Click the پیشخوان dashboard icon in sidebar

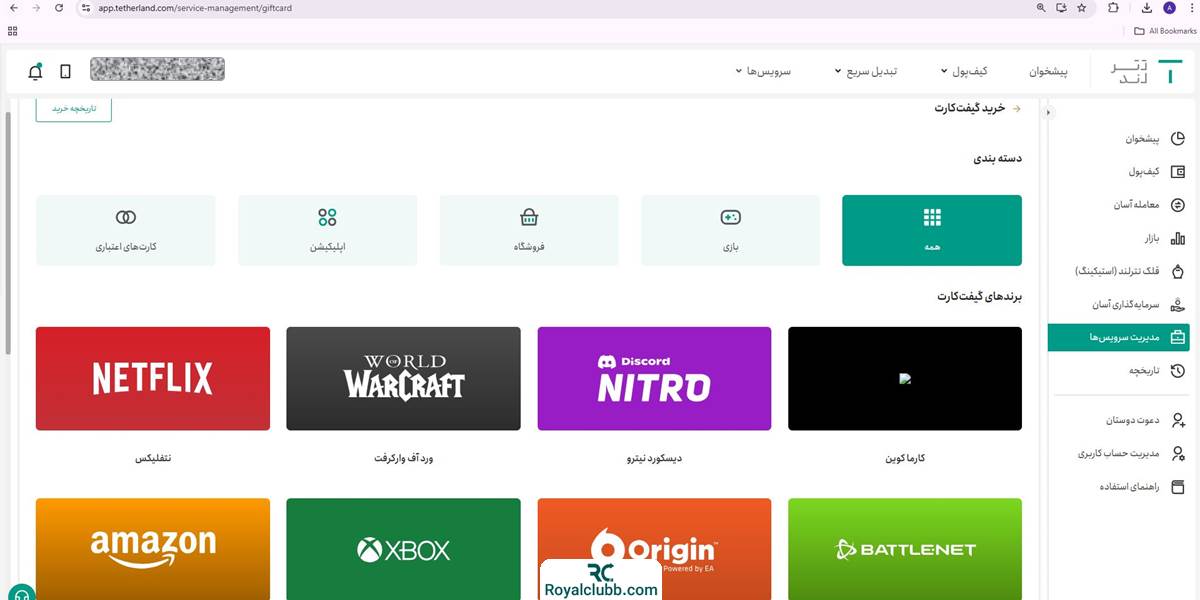point(1177,138)
